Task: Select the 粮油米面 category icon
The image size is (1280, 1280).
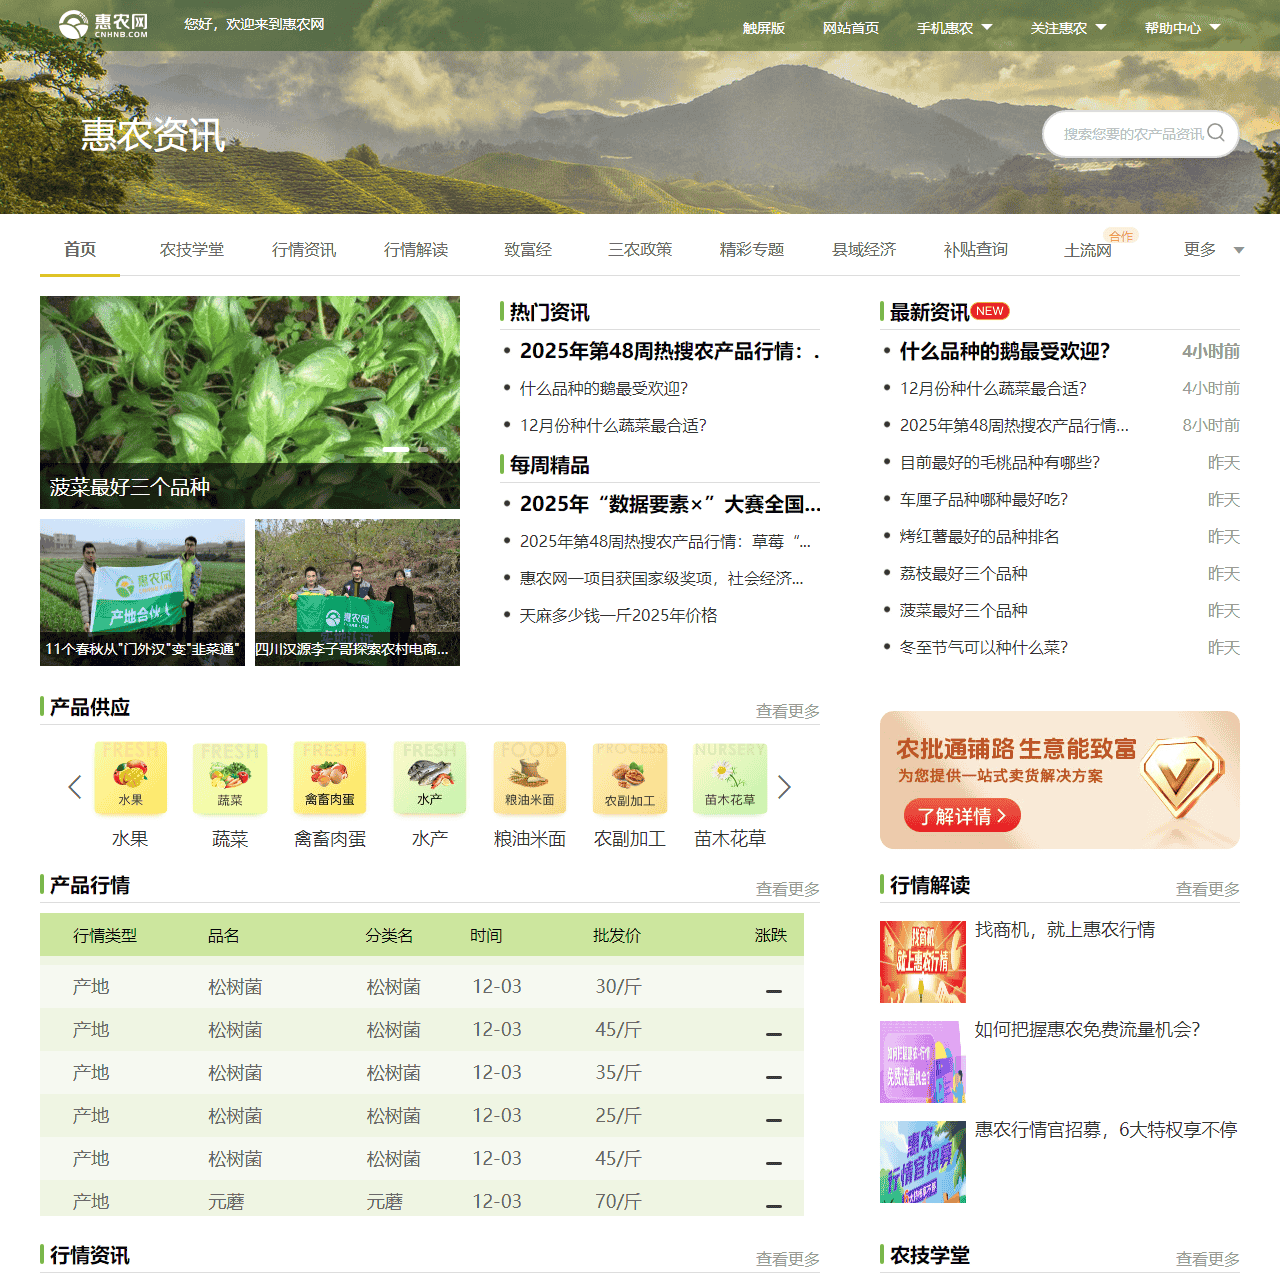Action: coord(530,778)
